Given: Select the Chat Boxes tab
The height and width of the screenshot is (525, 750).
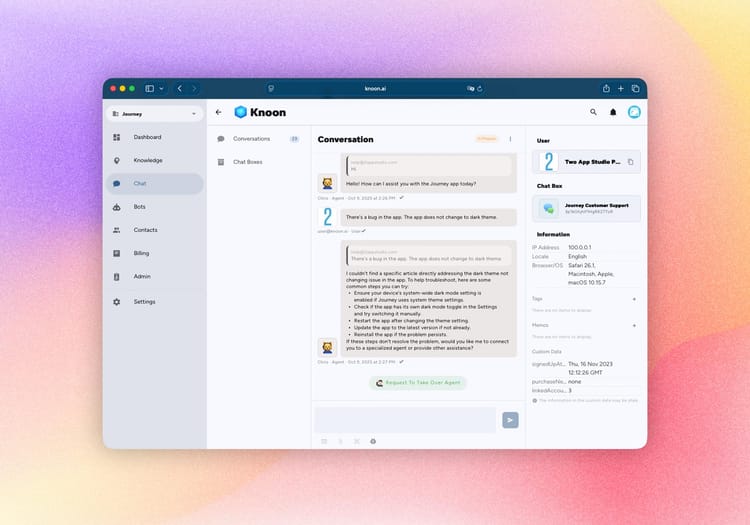Looking at the screenshot, I should 247,161.
